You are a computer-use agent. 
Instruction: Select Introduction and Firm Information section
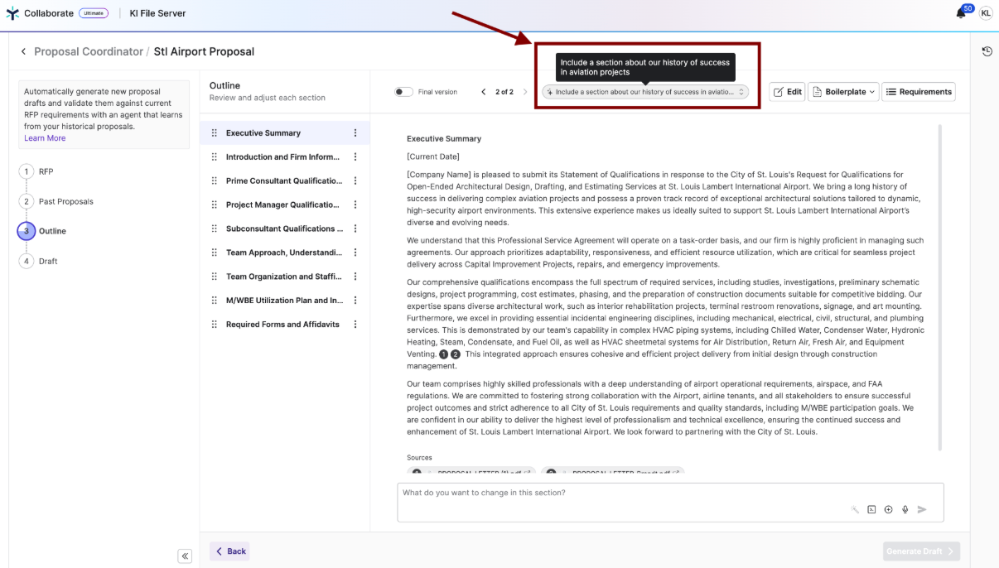pos(285,157)
